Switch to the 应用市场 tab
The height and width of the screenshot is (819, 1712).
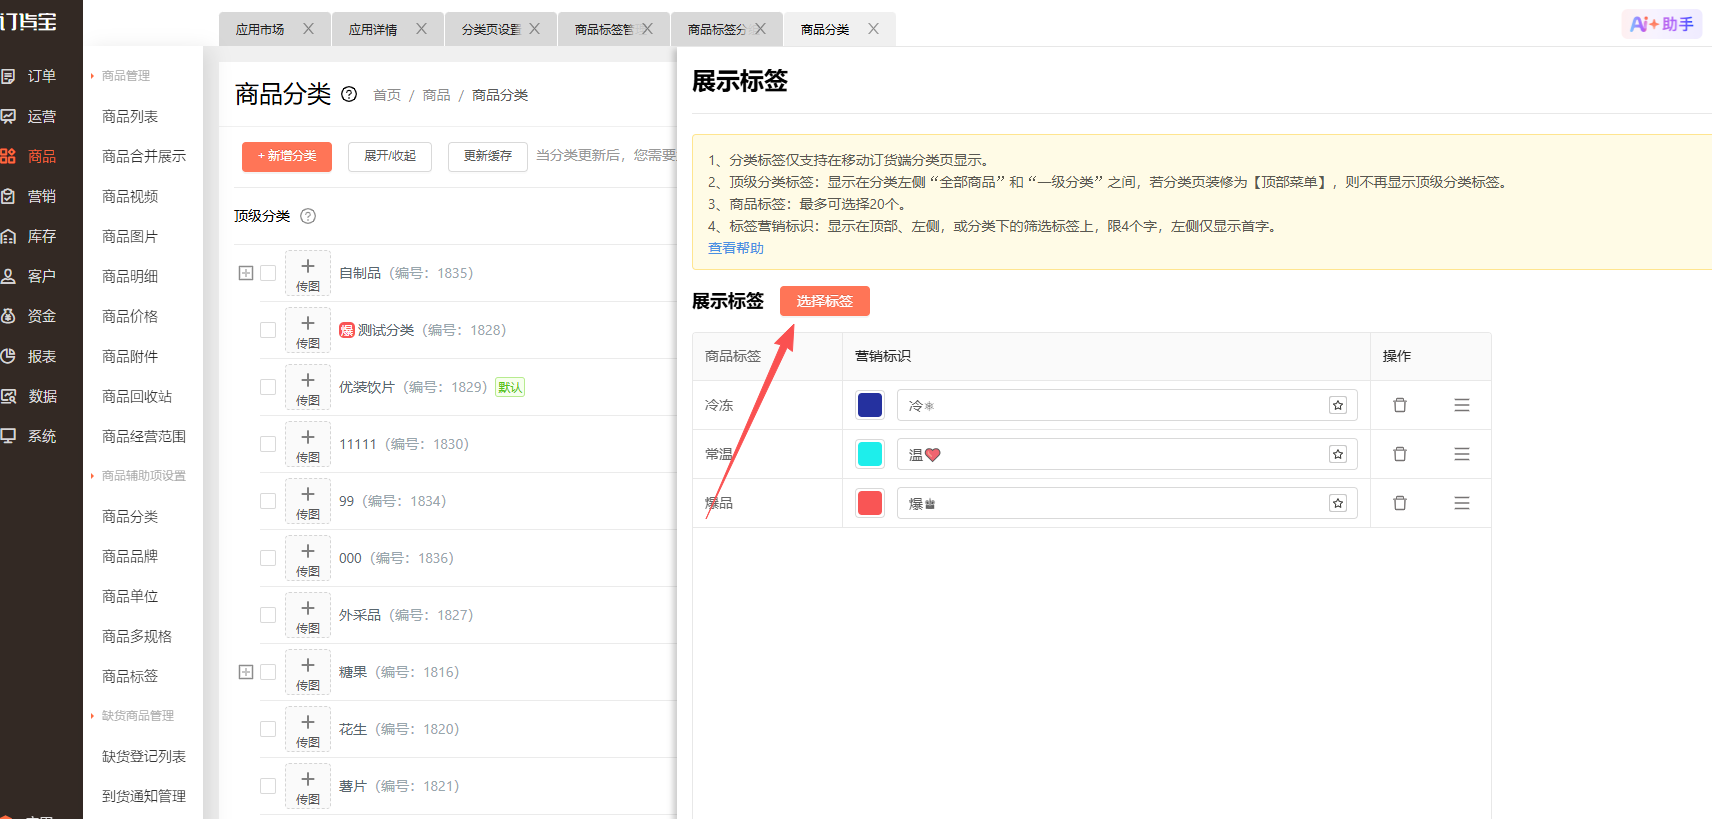[x=260, y=30]
